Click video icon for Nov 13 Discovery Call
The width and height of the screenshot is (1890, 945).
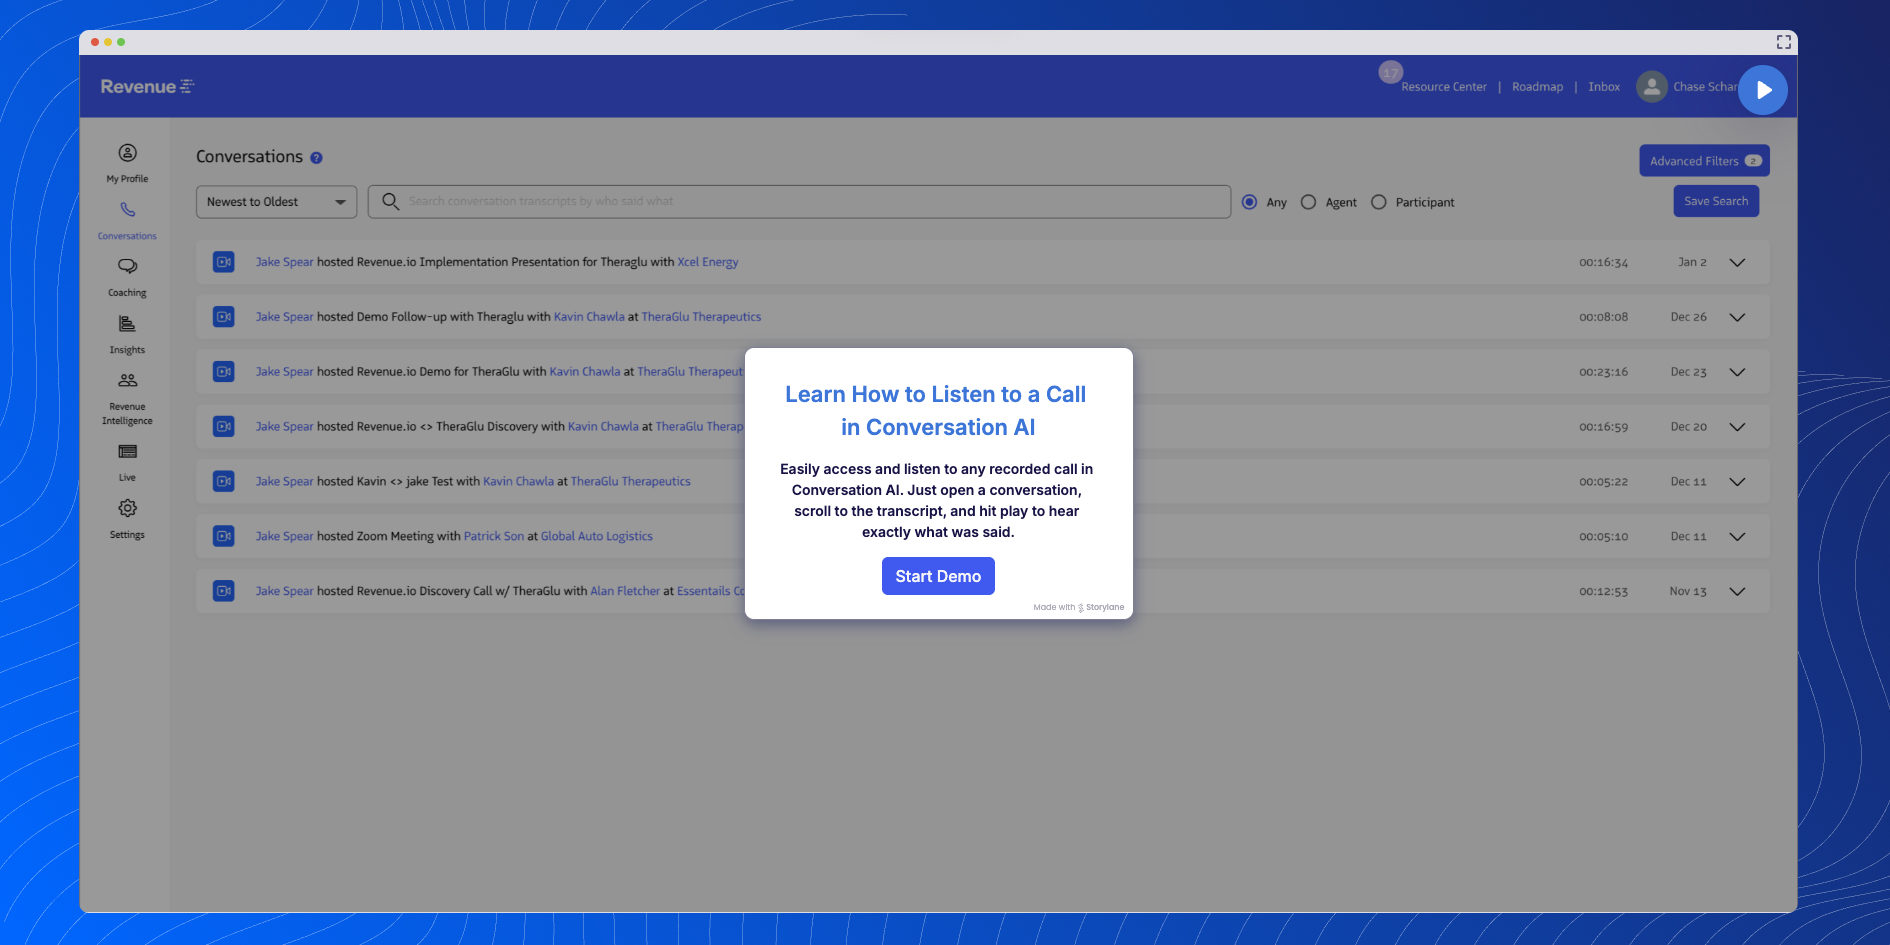[x=224, y=591]
